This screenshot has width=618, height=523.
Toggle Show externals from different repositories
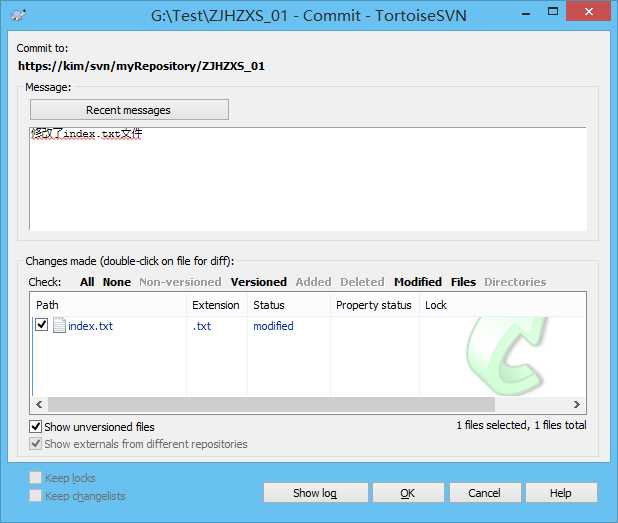click(35, 443)
